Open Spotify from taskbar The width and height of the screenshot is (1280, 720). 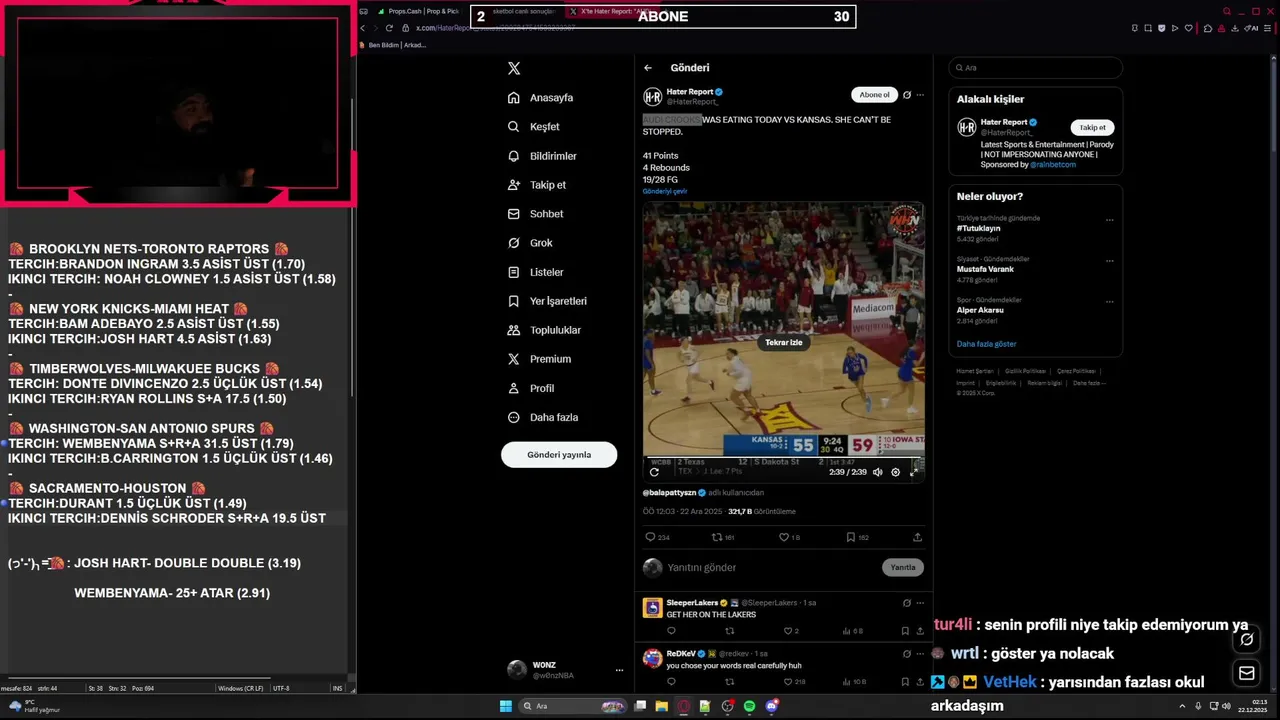[749, 706]
